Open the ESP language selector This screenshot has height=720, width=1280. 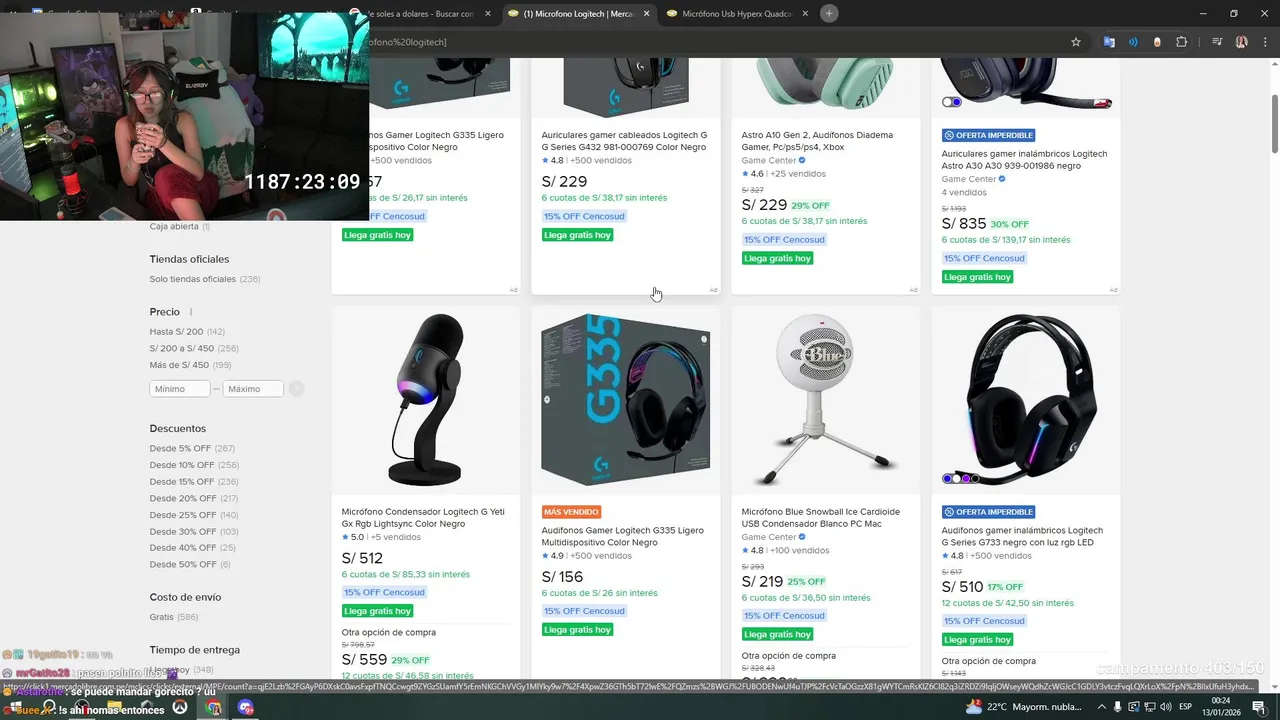point(1186,707)
